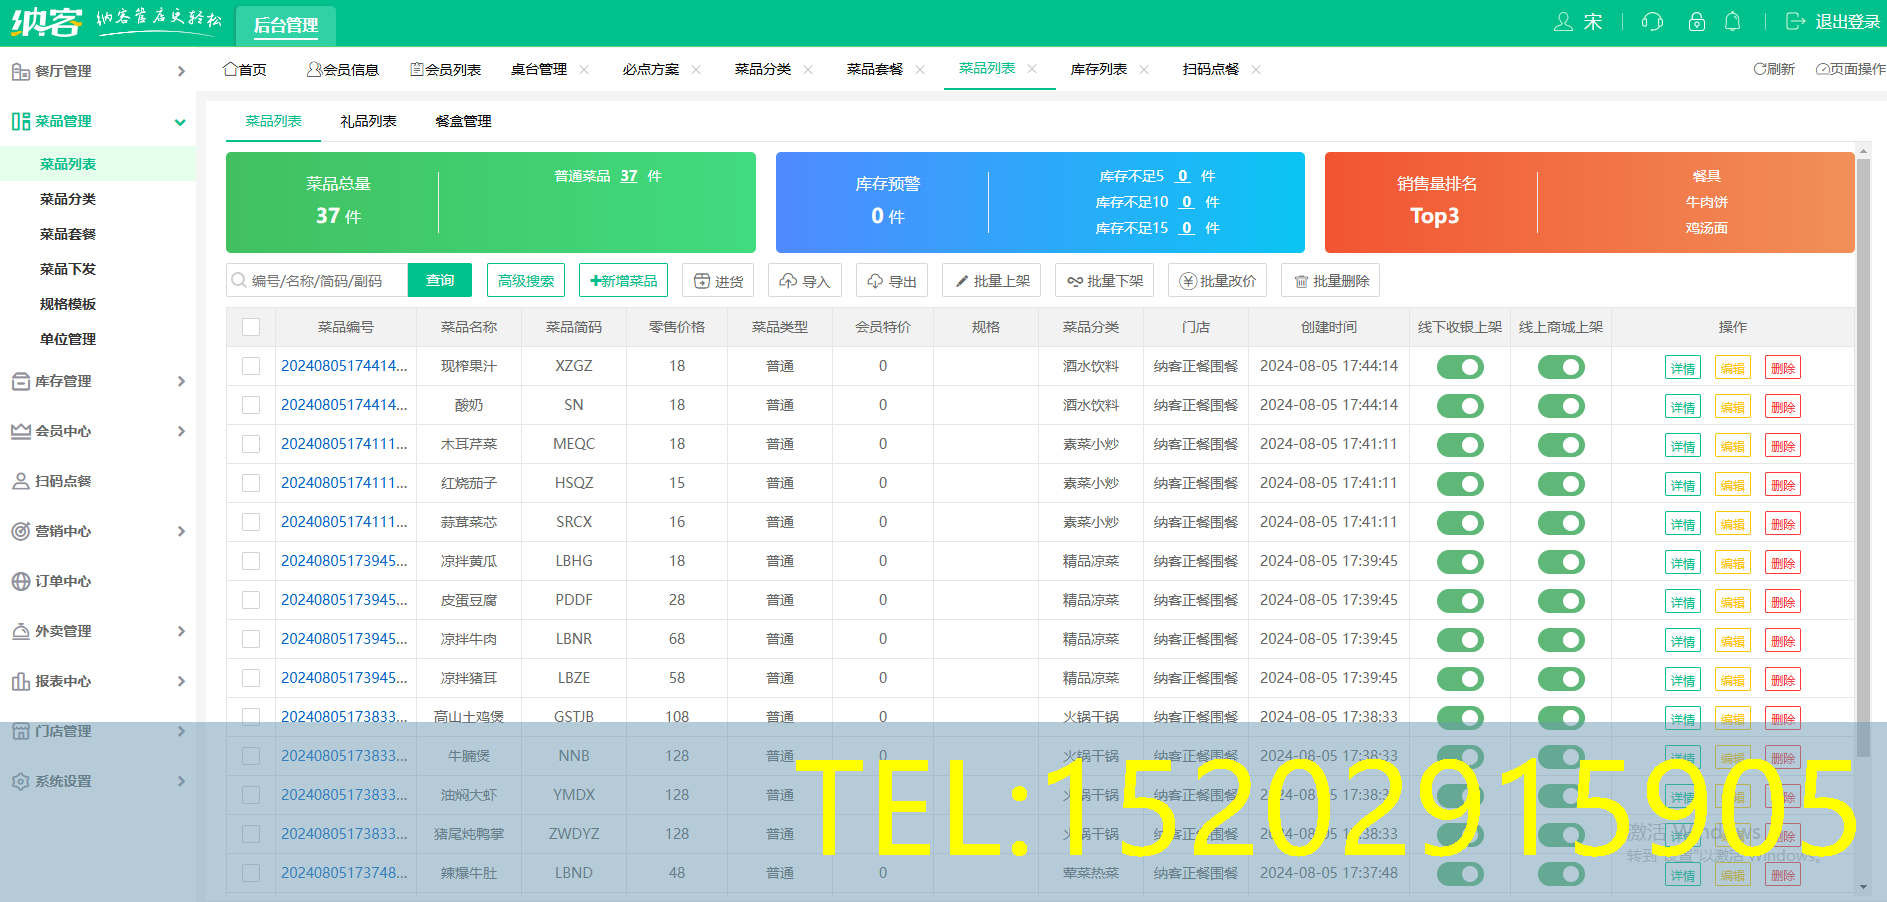This screenshot has width=1887, height=902.
Task: Toggle offline cashier listing for 现榨果汁
Action: pyautogui.click(x=1460, y=367)
